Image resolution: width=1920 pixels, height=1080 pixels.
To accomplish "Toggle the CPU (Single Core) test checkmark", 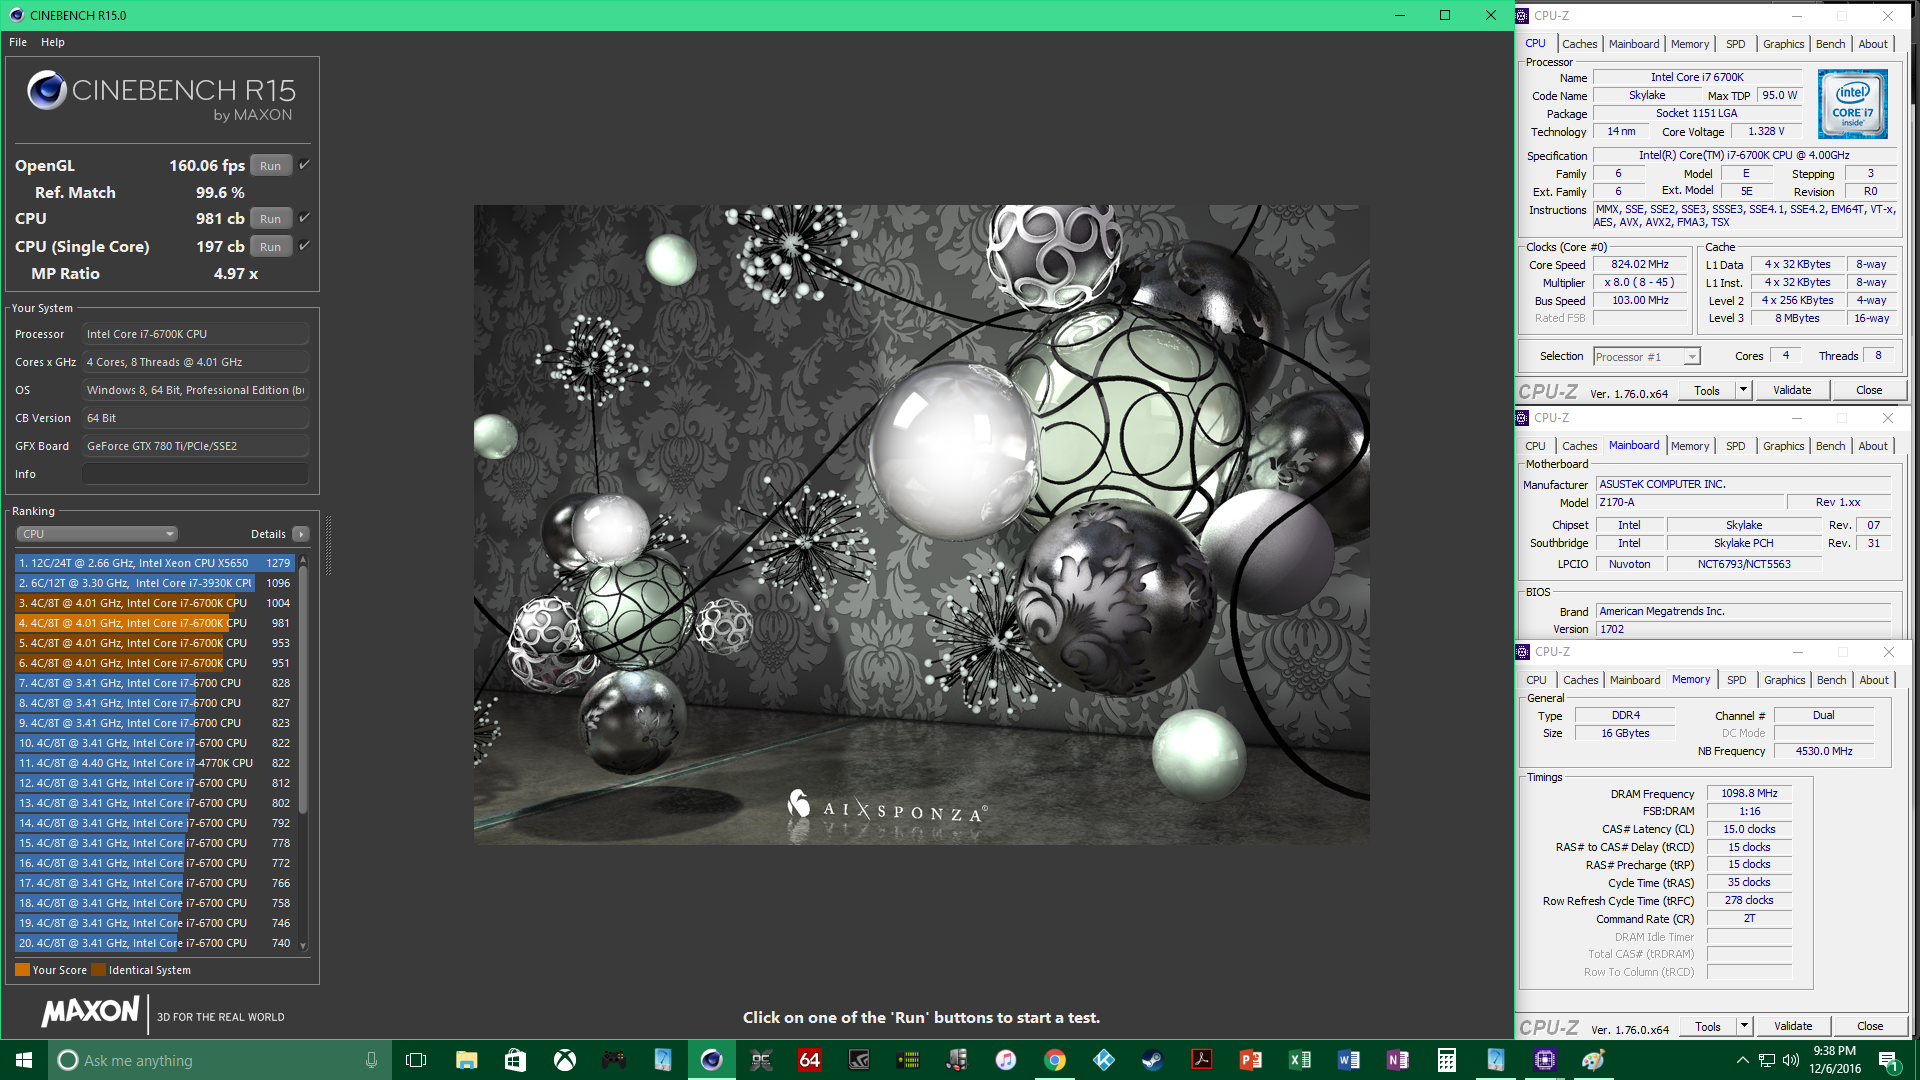I will [304, 246].
